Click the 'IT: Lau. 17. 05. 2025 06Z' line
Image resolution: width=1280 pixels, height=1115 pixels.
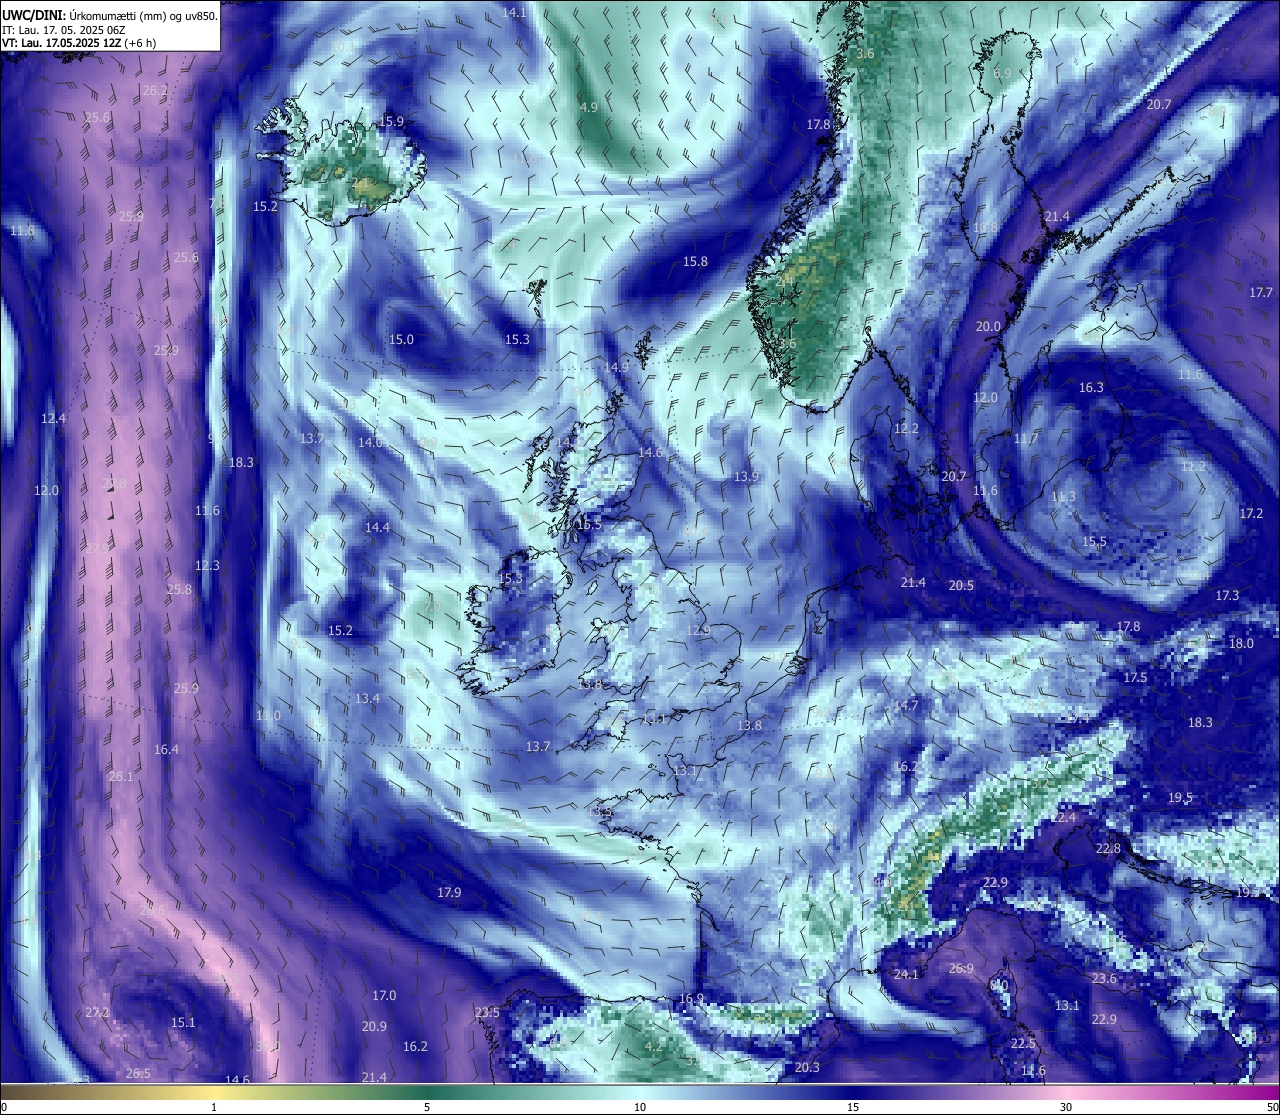64,31
